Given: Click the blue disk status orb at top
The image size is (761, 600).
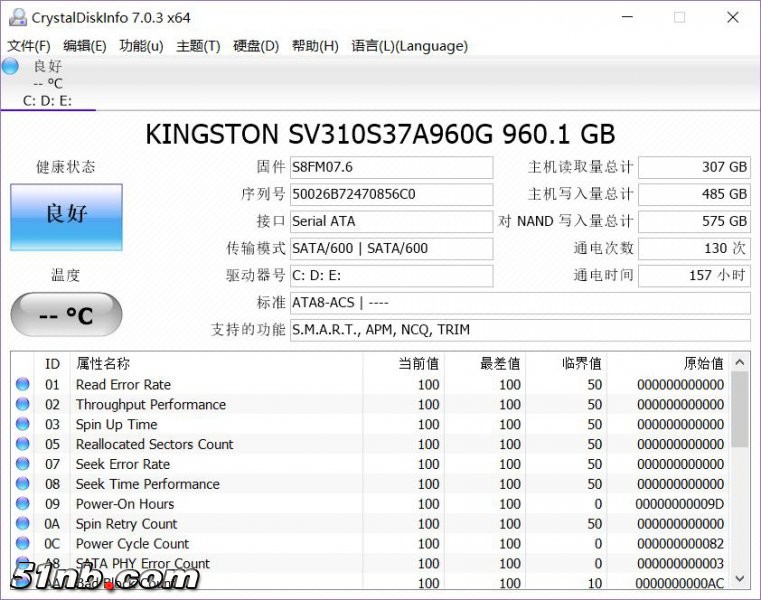Looking at the screenshot, I should [11, 67].
